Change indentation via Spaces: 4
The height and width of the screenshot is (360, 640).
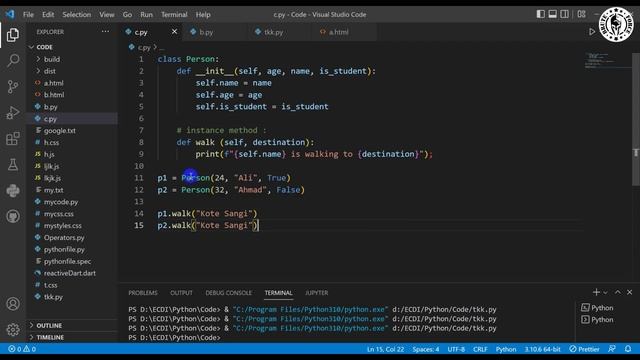point(426,349)
